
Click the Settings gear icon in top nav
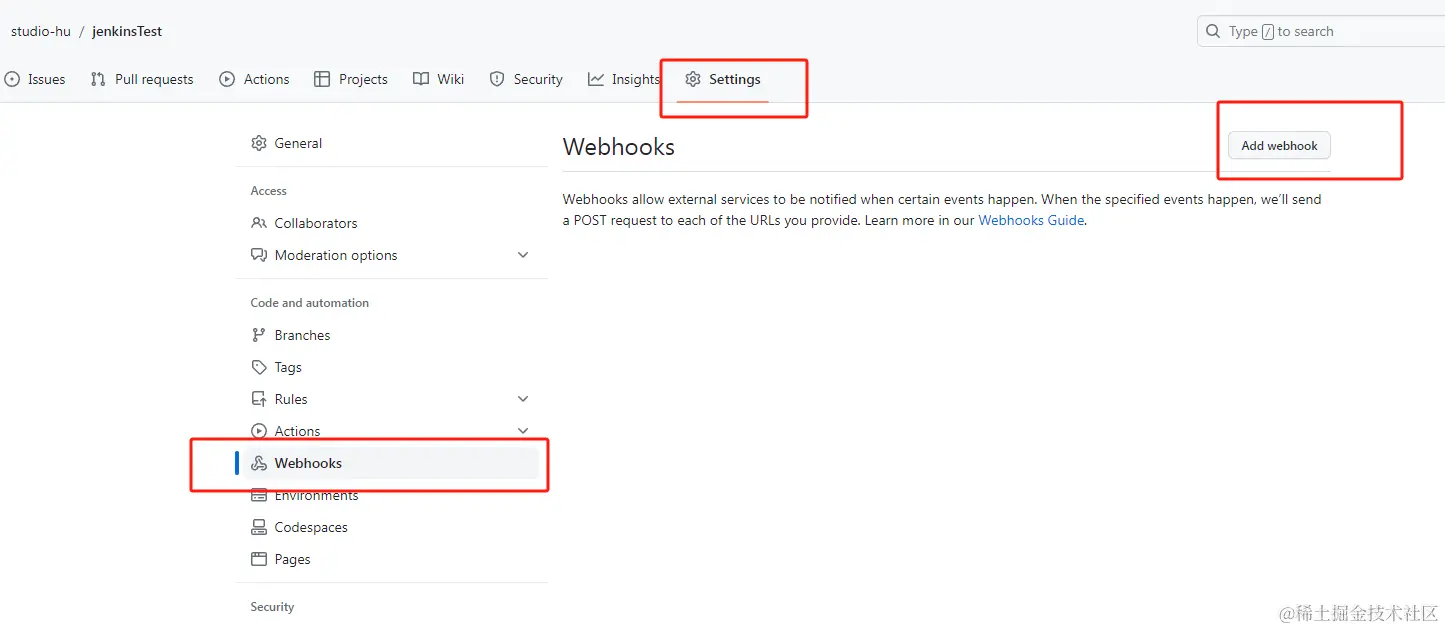coord(693,79)
